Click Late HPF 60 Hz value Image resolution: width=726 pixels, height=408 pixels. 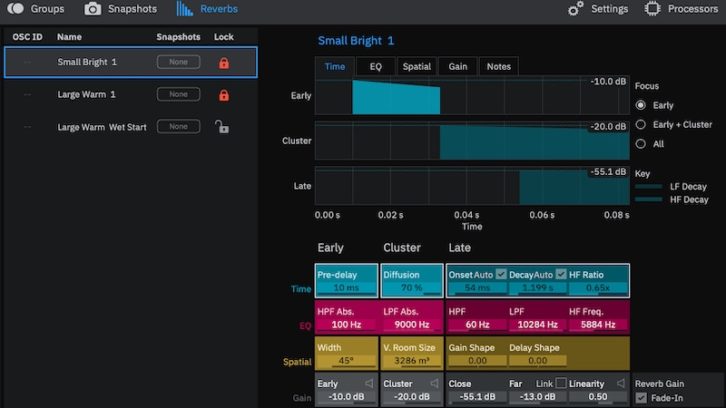477,325
